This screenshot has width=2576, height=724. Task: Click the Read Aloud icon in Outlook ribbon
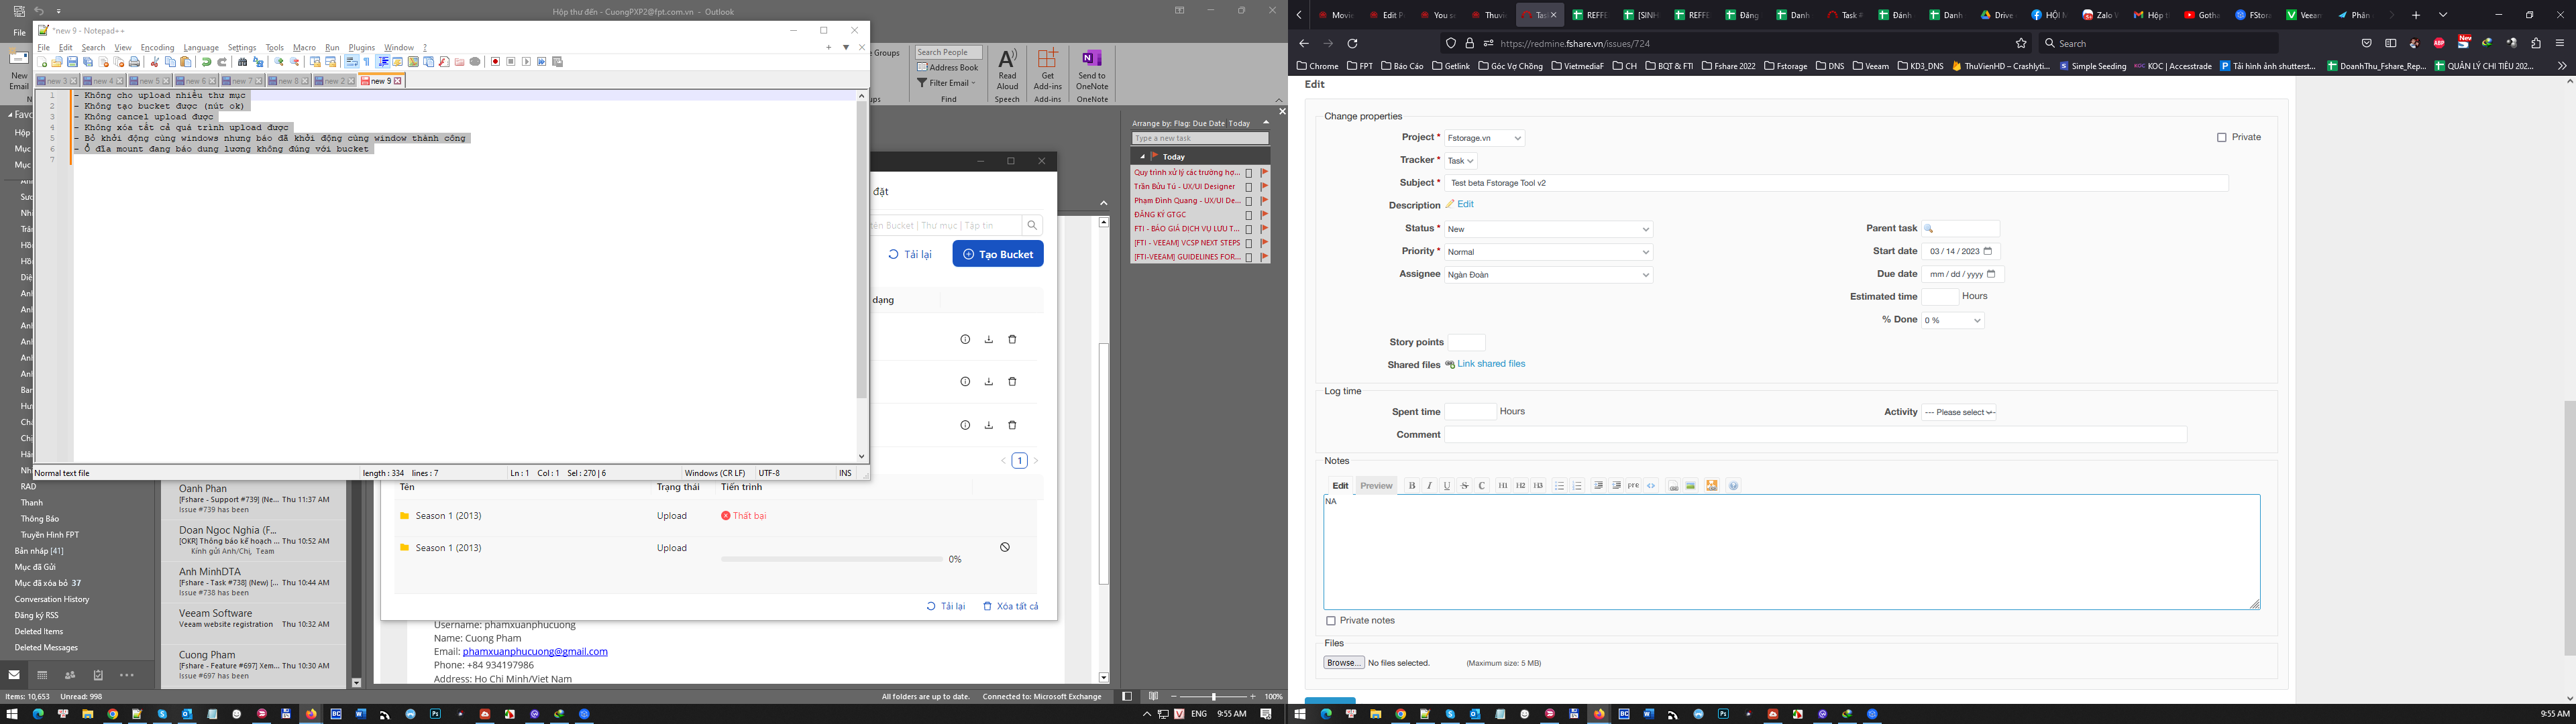point(1007,69)
